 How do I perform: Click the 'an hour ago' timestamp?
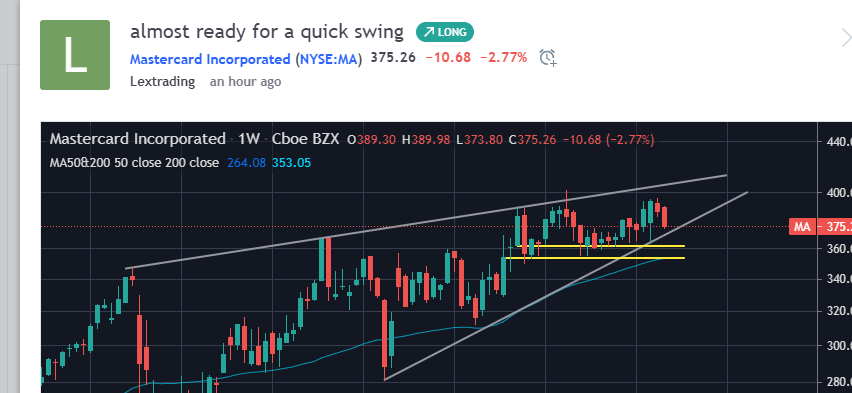[x=245, y=82]
